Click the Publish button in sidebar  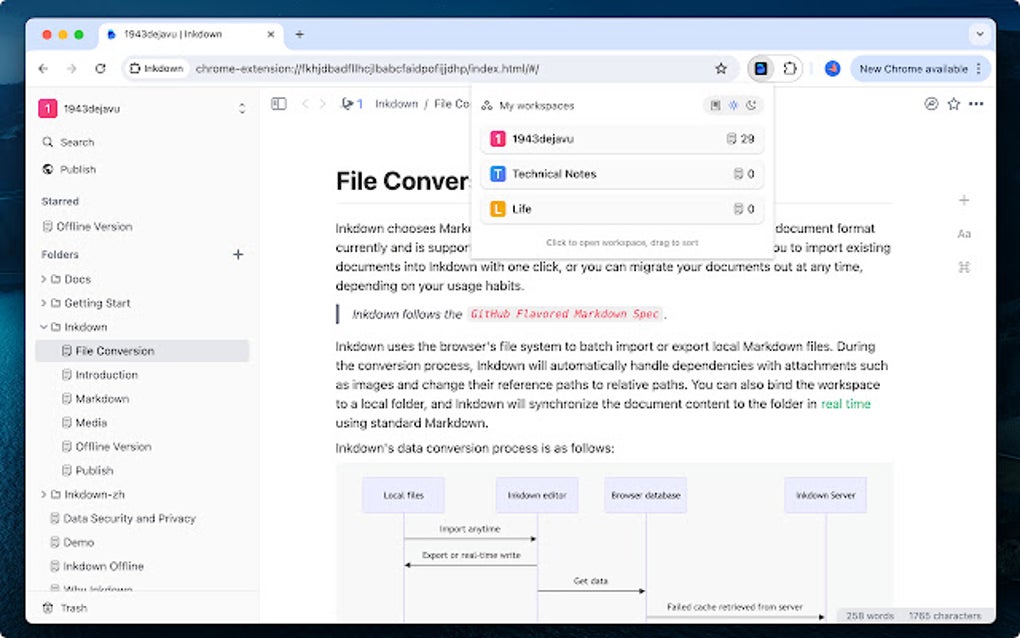(78, 170)
